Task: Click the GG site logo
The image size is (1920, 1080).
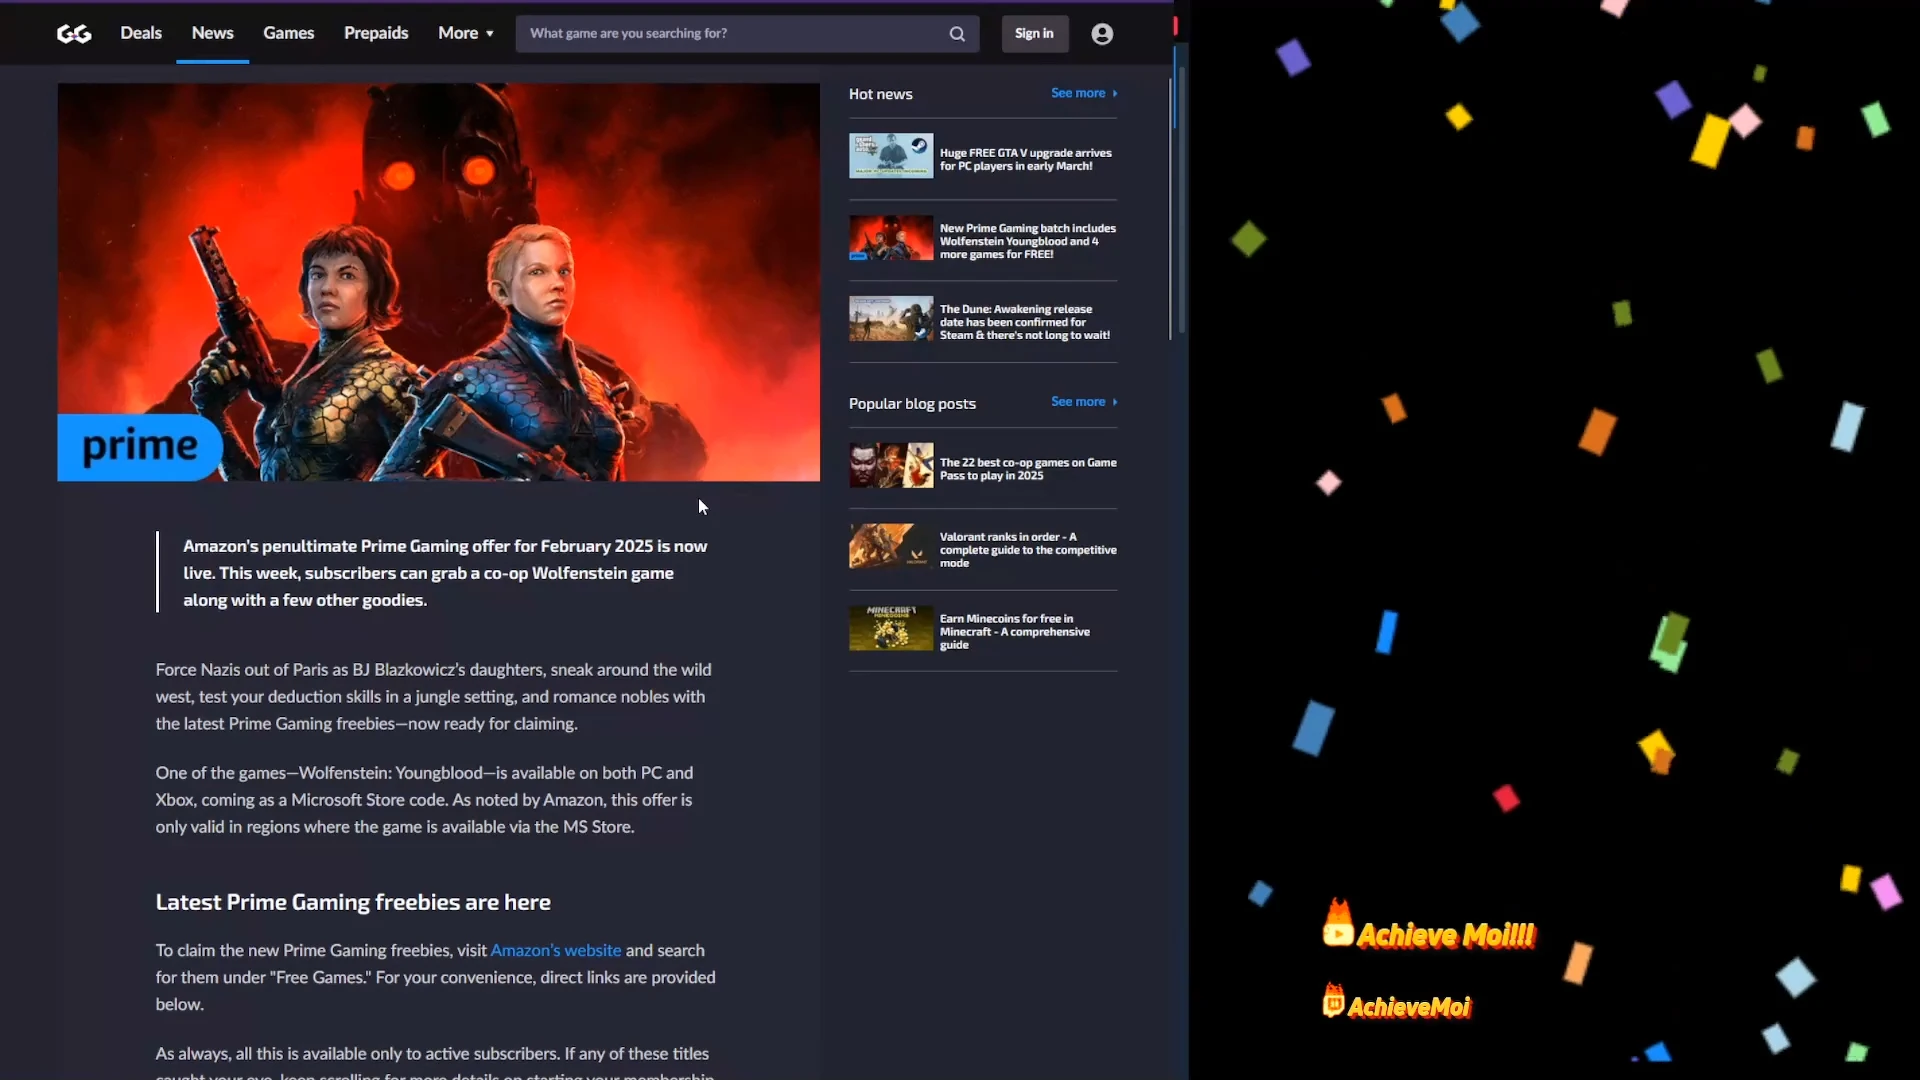Action: [x=74, y=34]
